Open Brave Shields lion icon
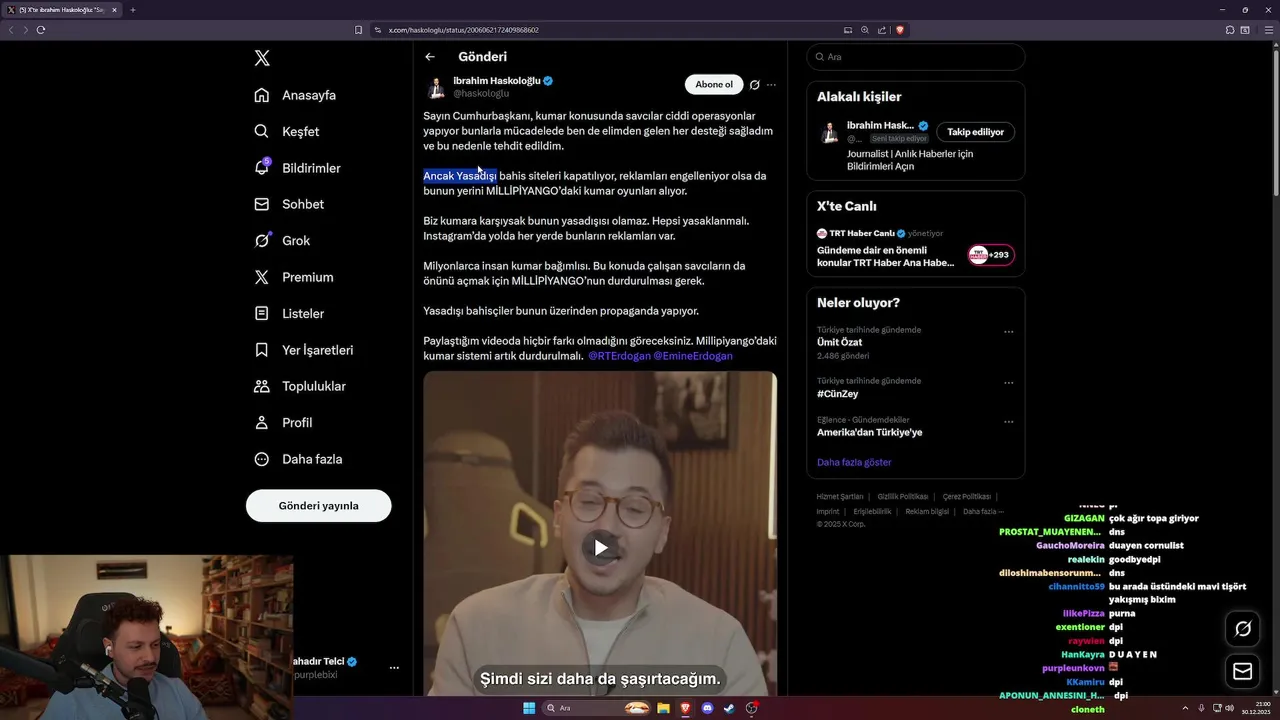 (x=900, y=30)
